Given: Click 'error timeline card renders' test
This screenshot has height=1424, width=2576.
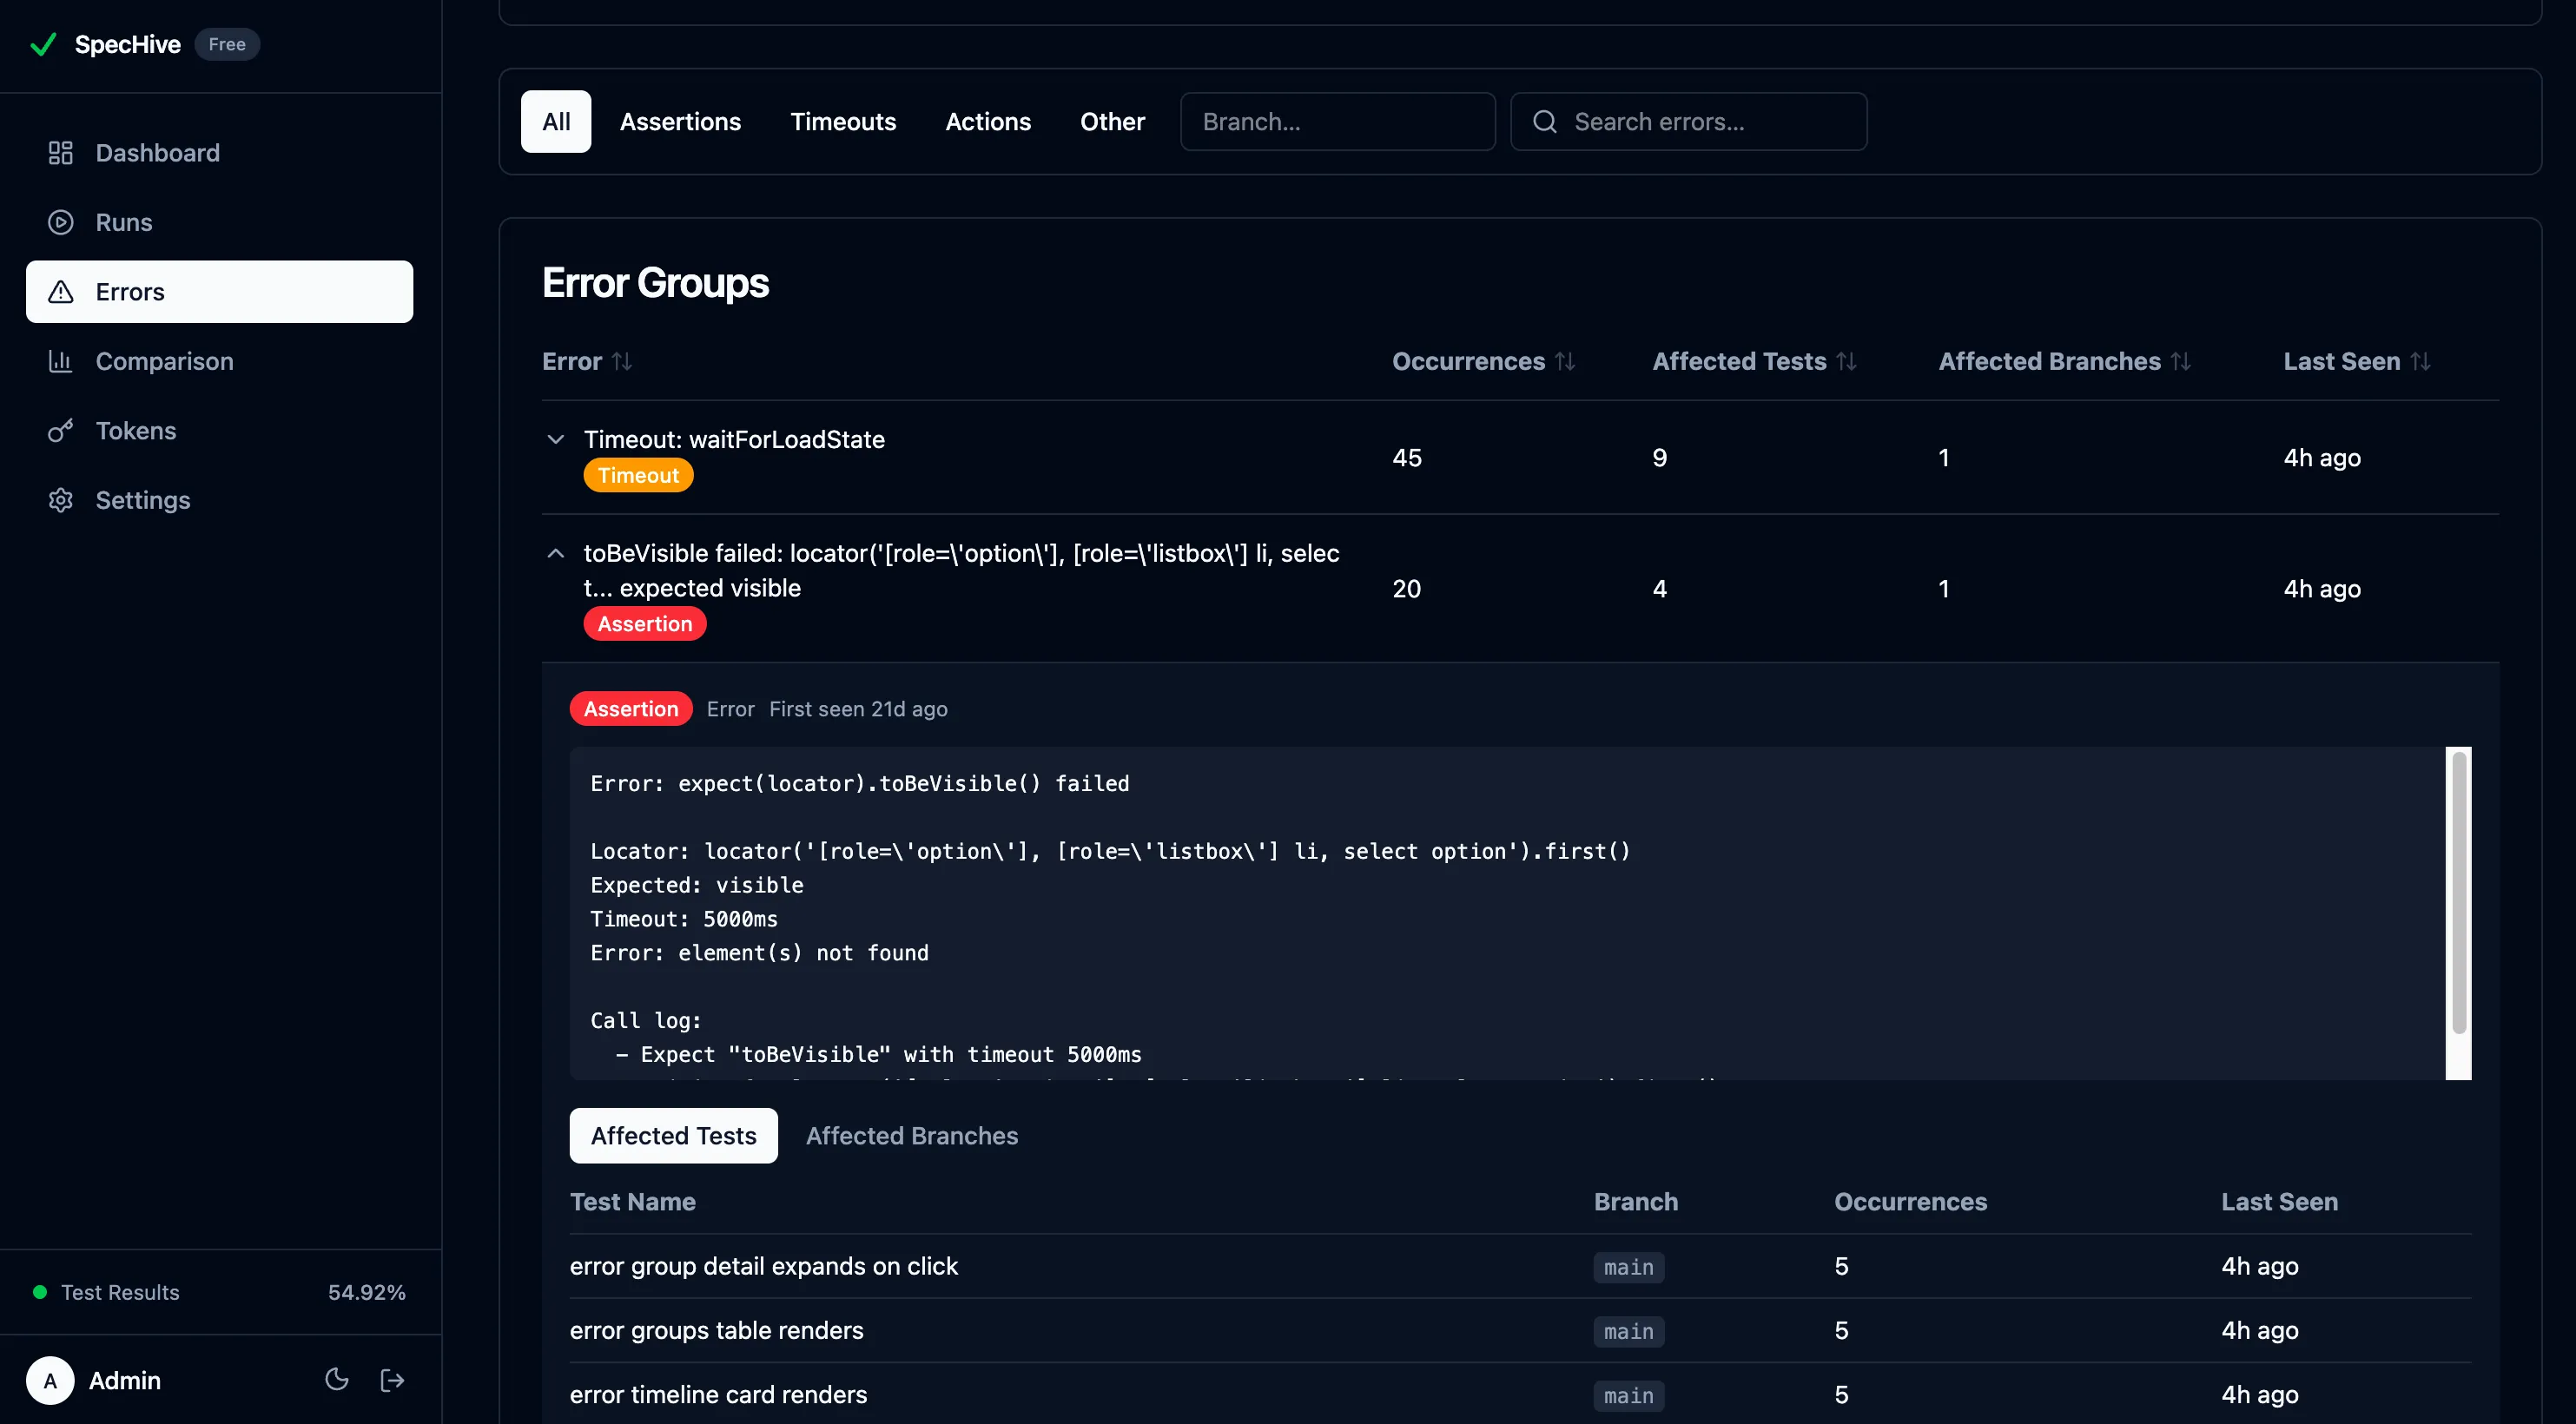Looking at the screenshot, I should (719, 1394).
